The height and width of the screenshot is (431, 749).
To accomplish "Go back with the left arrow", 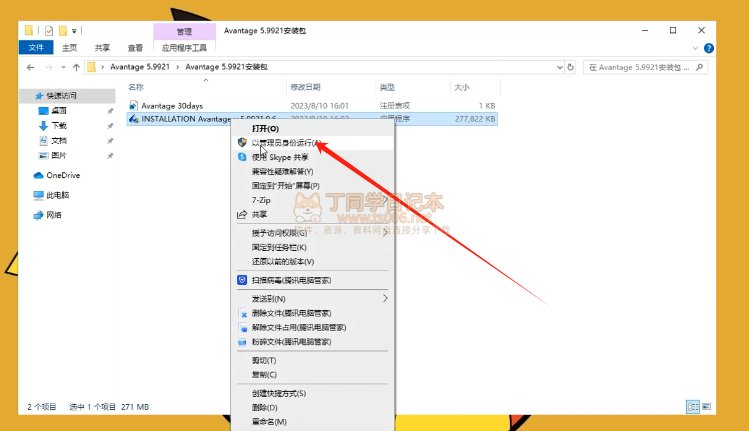I will (31, 67).
